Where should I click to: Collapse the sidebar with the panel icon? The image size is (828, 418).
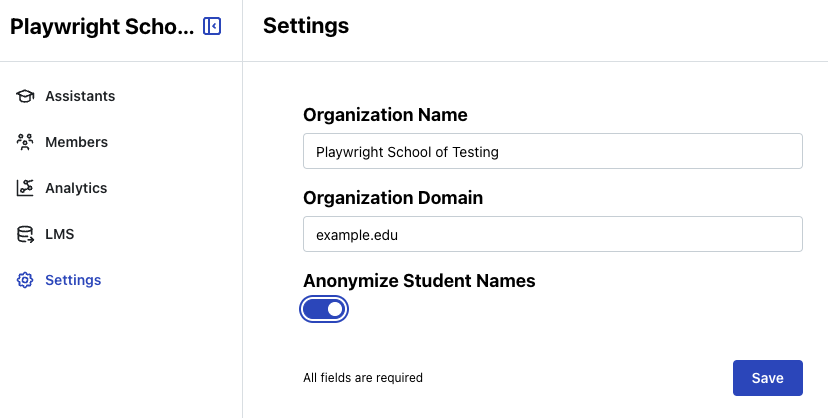(212, 26)
